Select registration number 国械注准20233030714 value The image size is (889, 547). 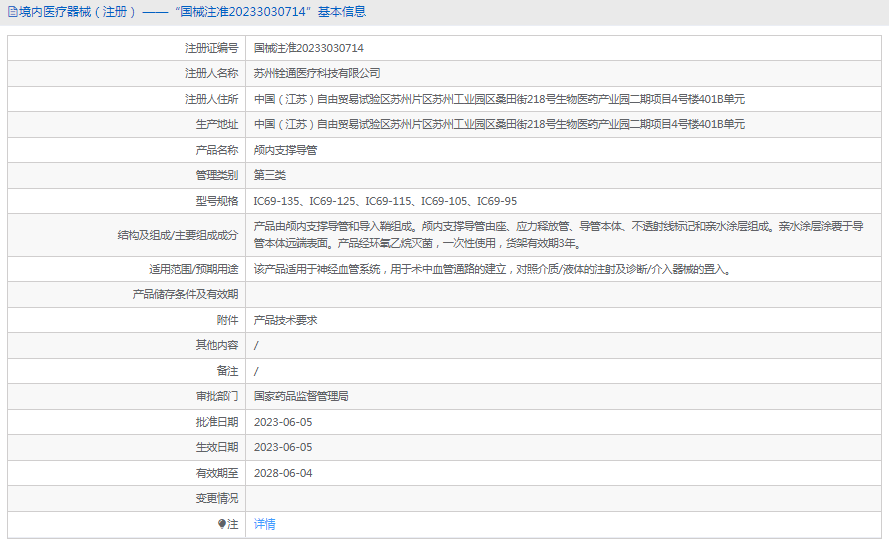pyautogui.click(x=308, y=48)
